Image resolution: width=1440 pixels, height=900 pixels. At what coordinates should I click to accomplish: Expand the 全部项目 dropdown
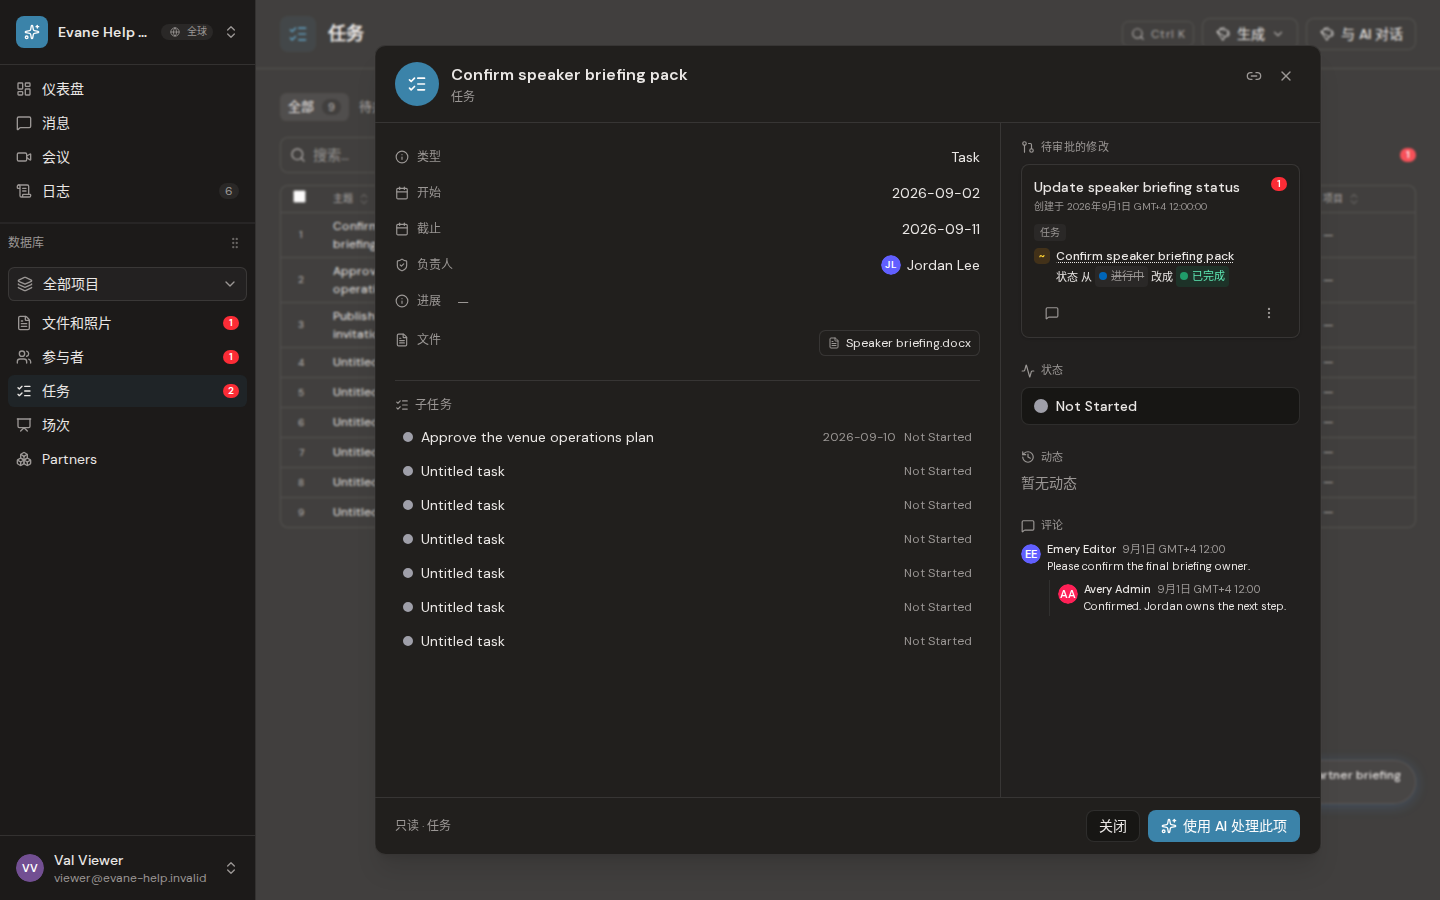tap(127, 284)
